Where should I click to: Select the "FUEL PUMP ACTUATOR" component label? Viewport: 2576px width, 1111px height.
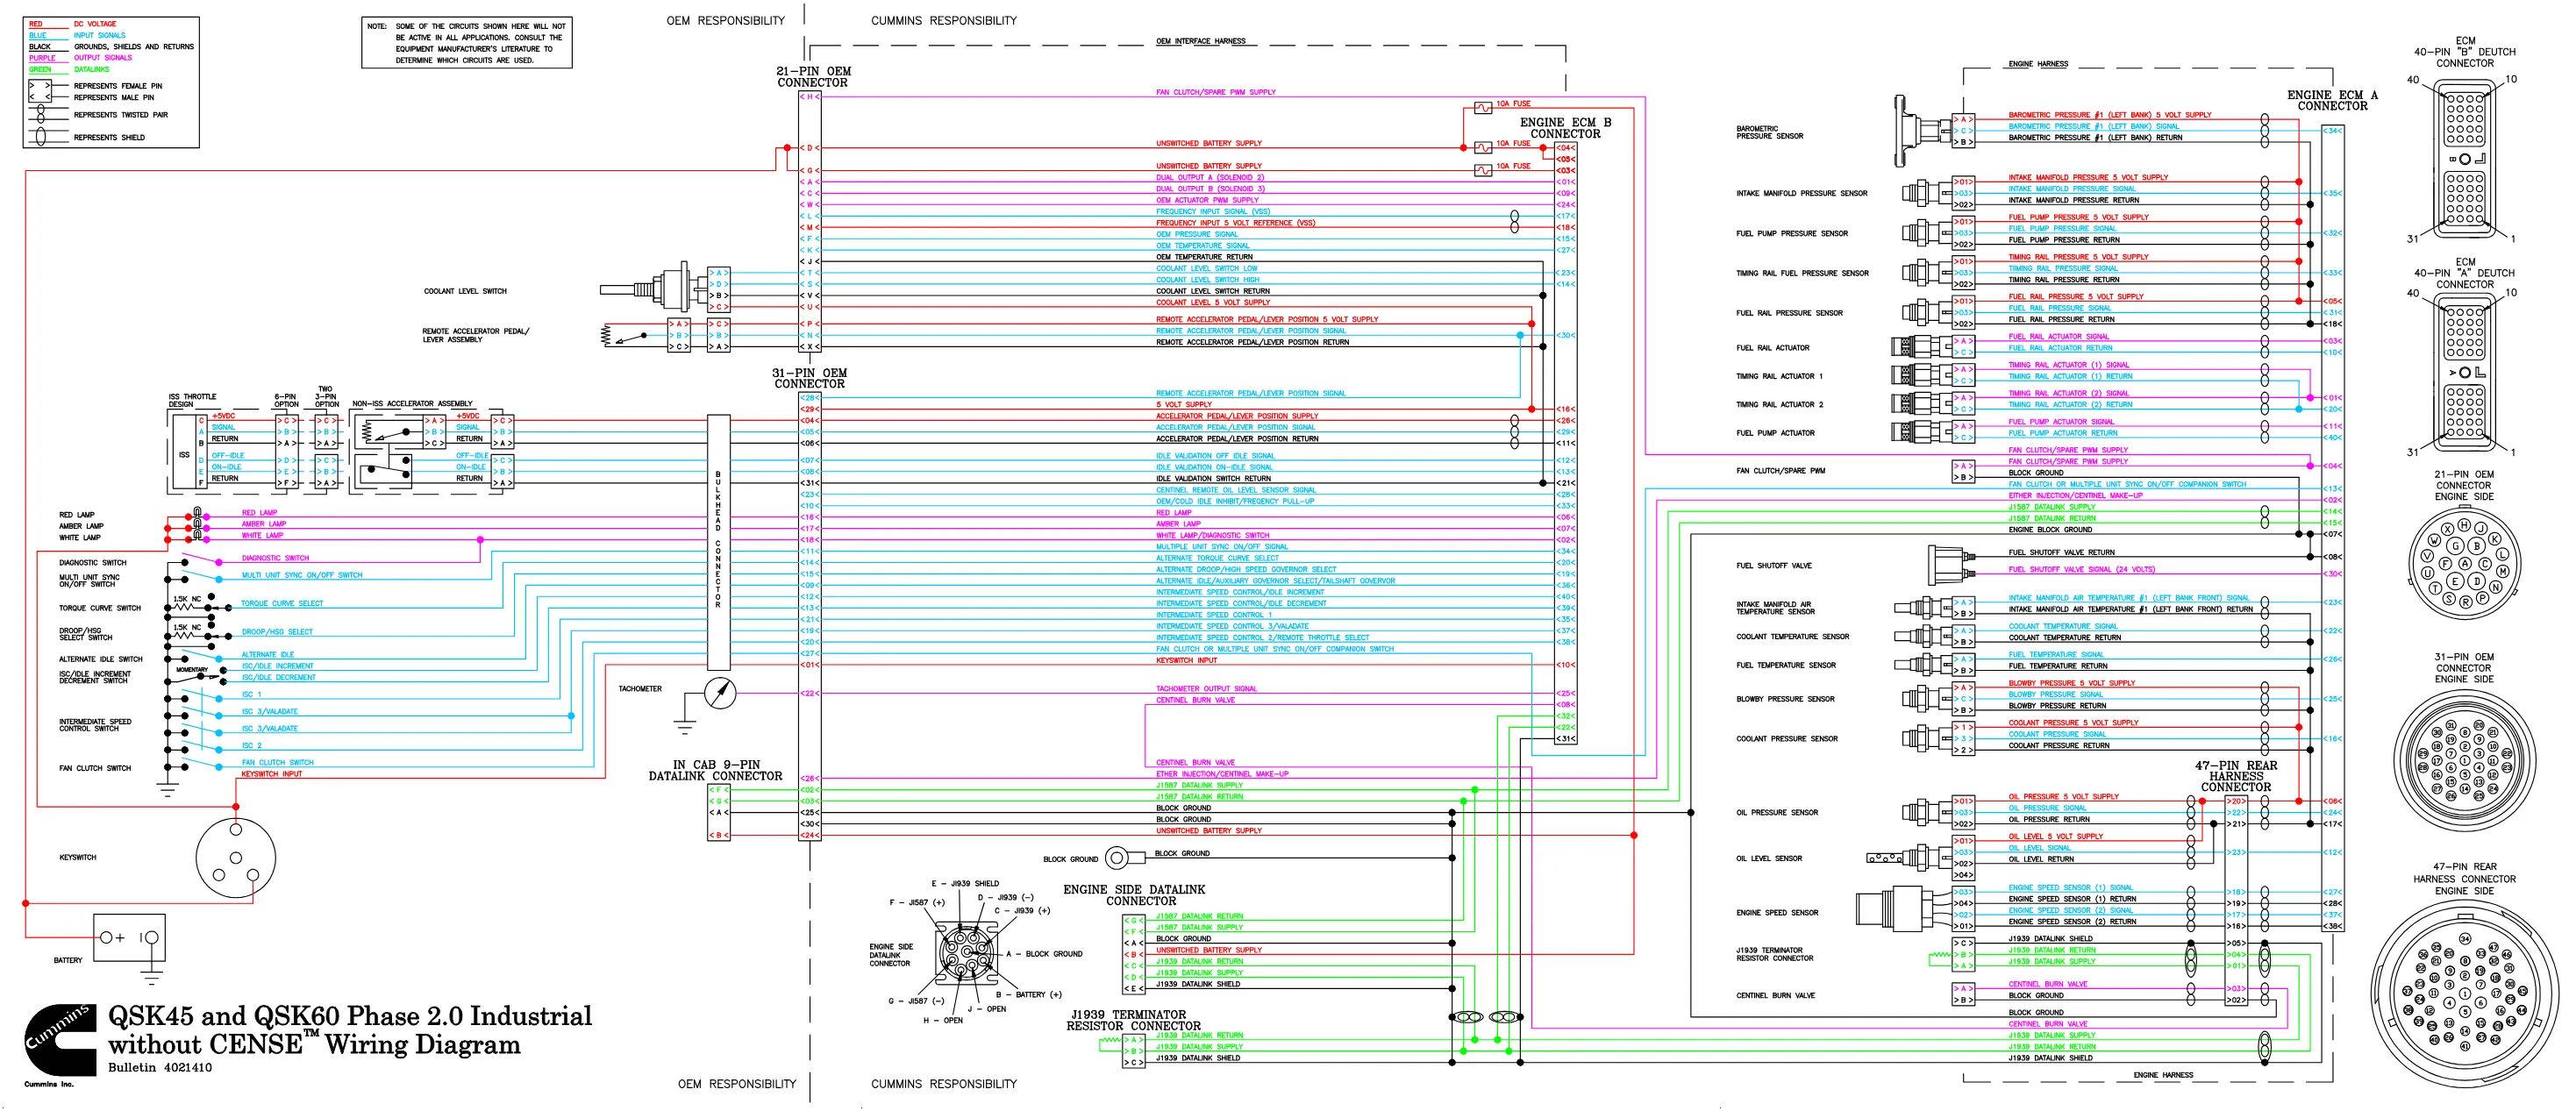coord(1775,433)
